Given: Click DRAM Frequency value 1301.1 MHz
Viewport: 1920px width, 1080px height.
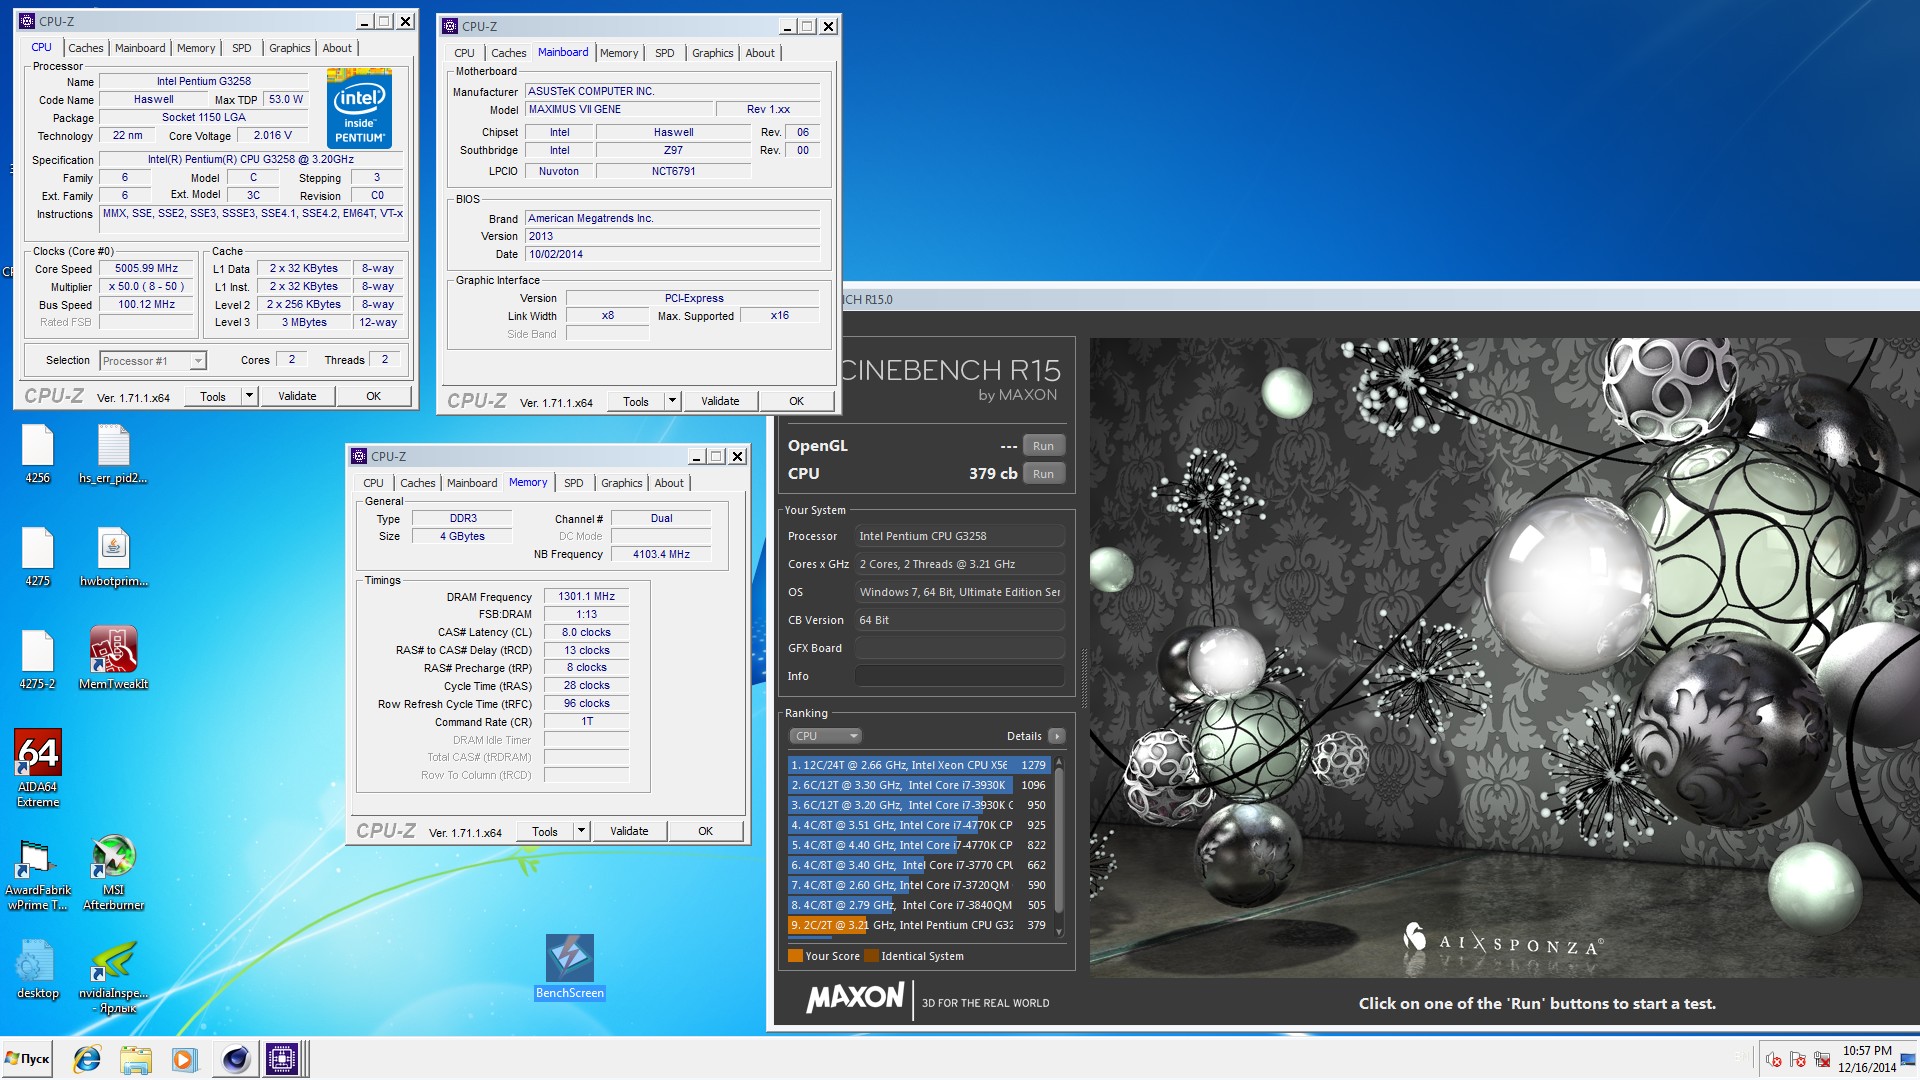Looking at the screenshot, I should tap(586, 596).
